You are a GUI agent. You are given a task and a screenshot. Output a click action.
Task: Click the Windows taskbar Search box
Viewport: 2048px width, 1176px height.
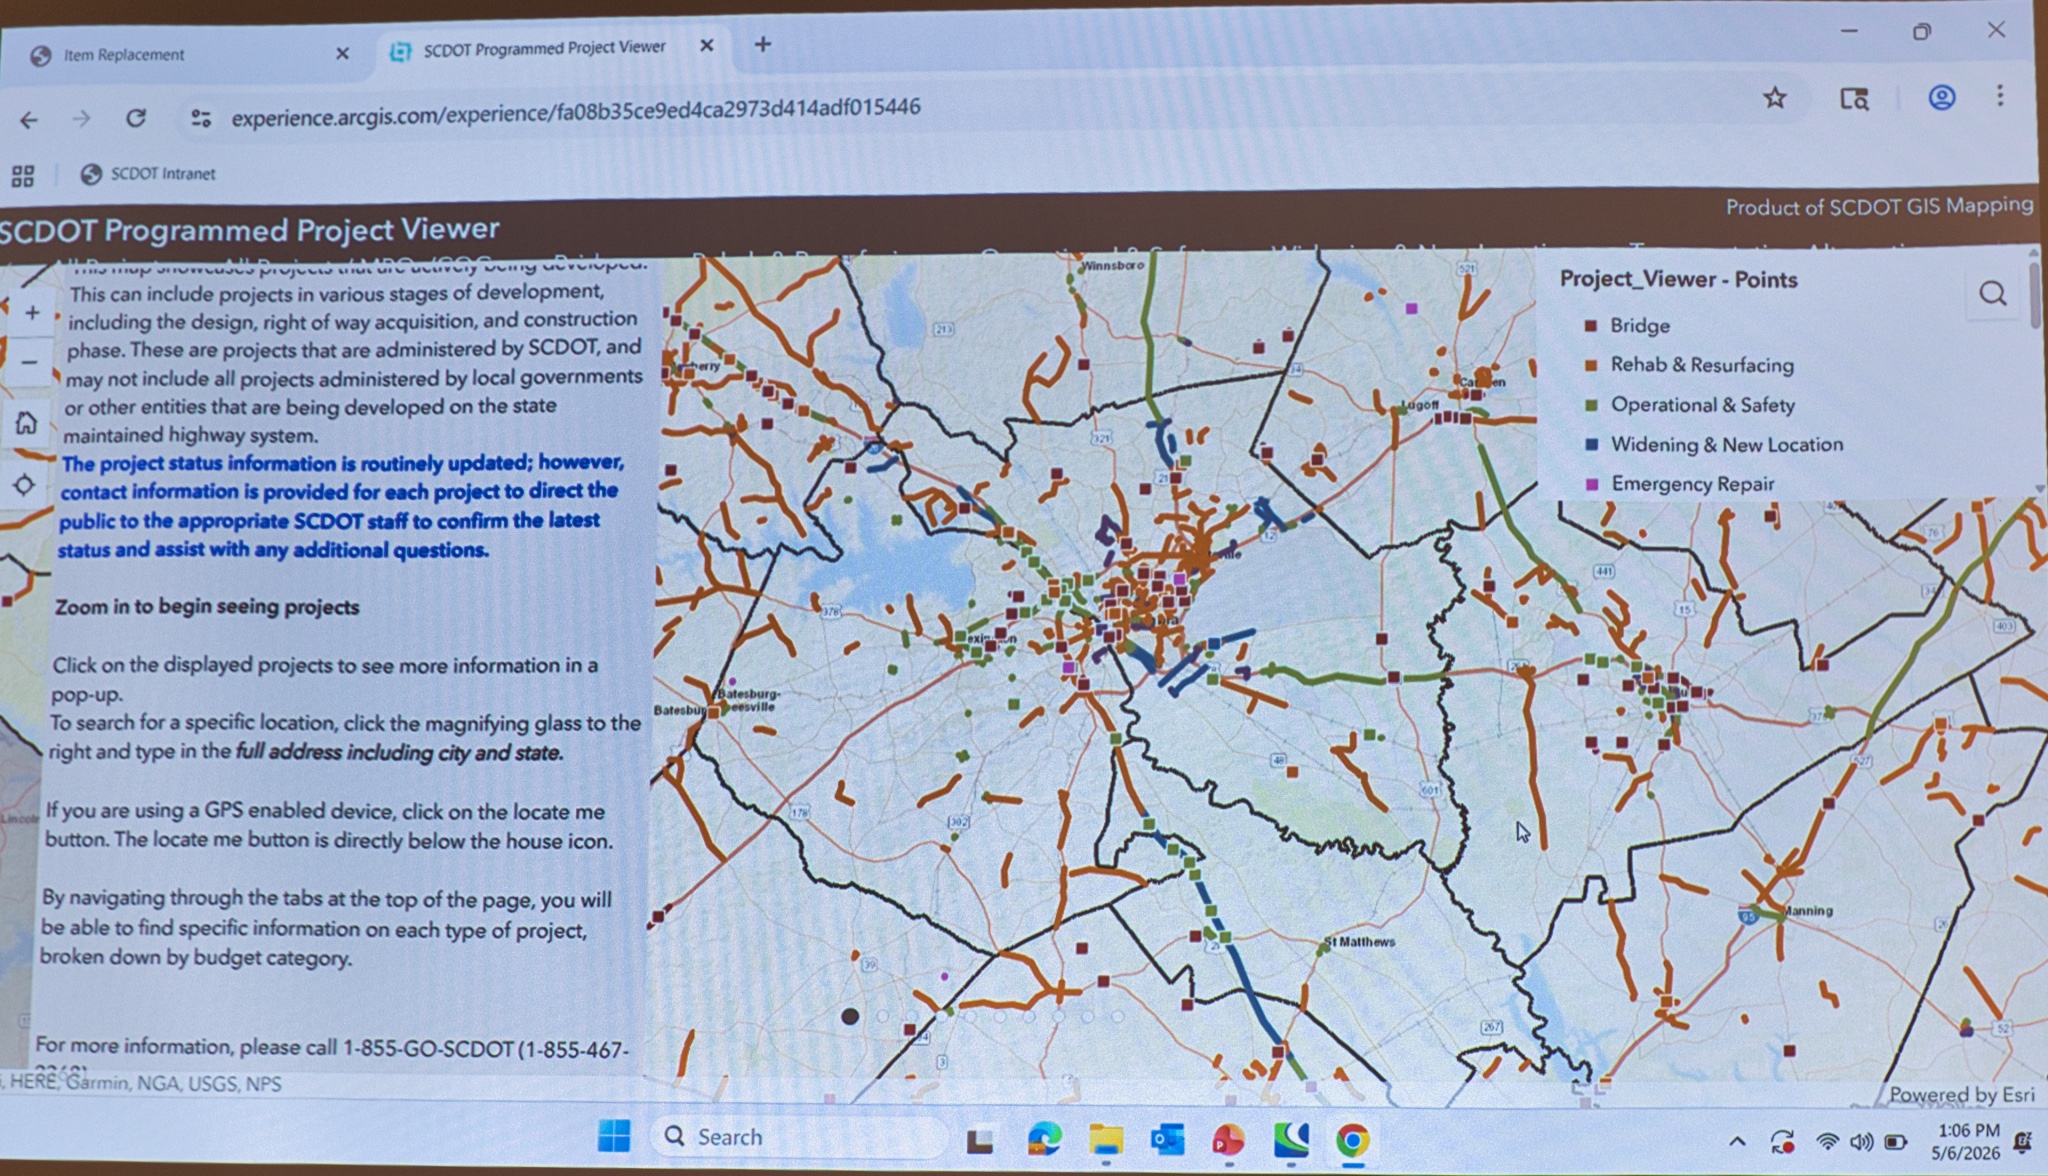797,1137
